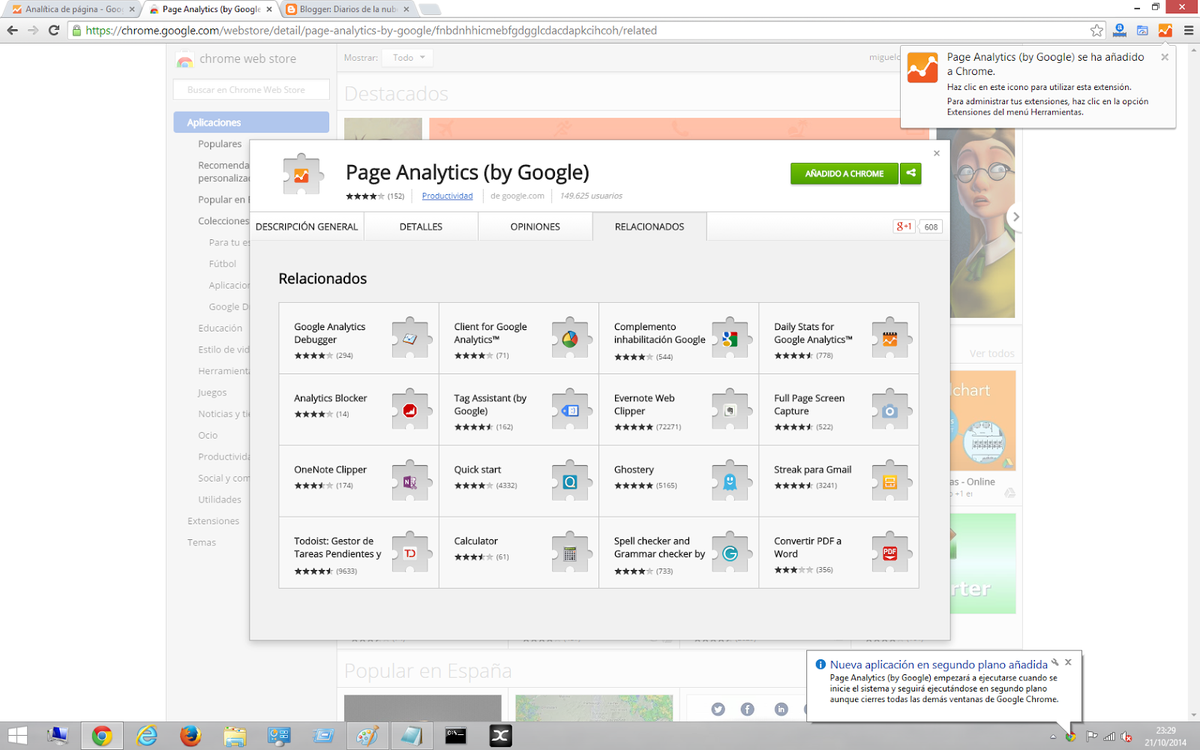Image resolution: width=1200 pixels, height=750 pixels.
Task: Click the carousel next arrow on the right
Action: (1016, 217)
